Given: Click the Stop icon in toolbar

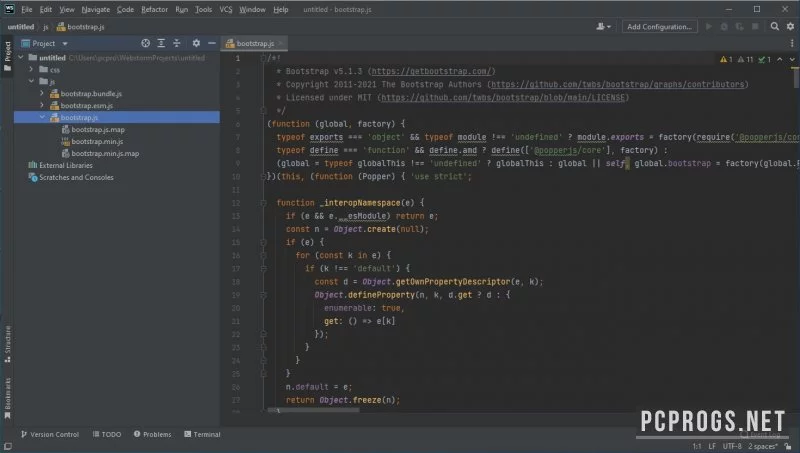Looking at the screenshot, I should coord(755,27).
